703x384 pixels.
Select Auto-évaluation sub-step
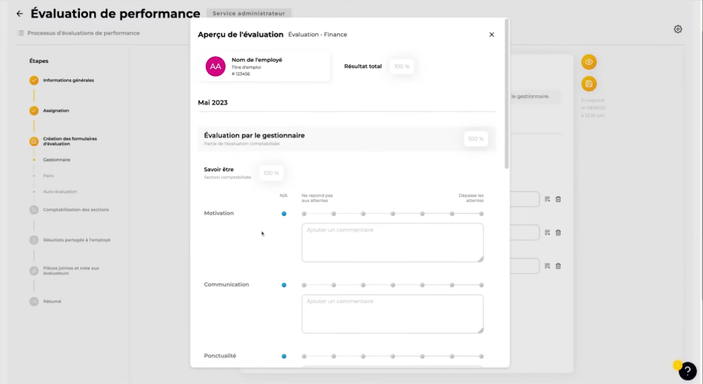pos(60,192)
